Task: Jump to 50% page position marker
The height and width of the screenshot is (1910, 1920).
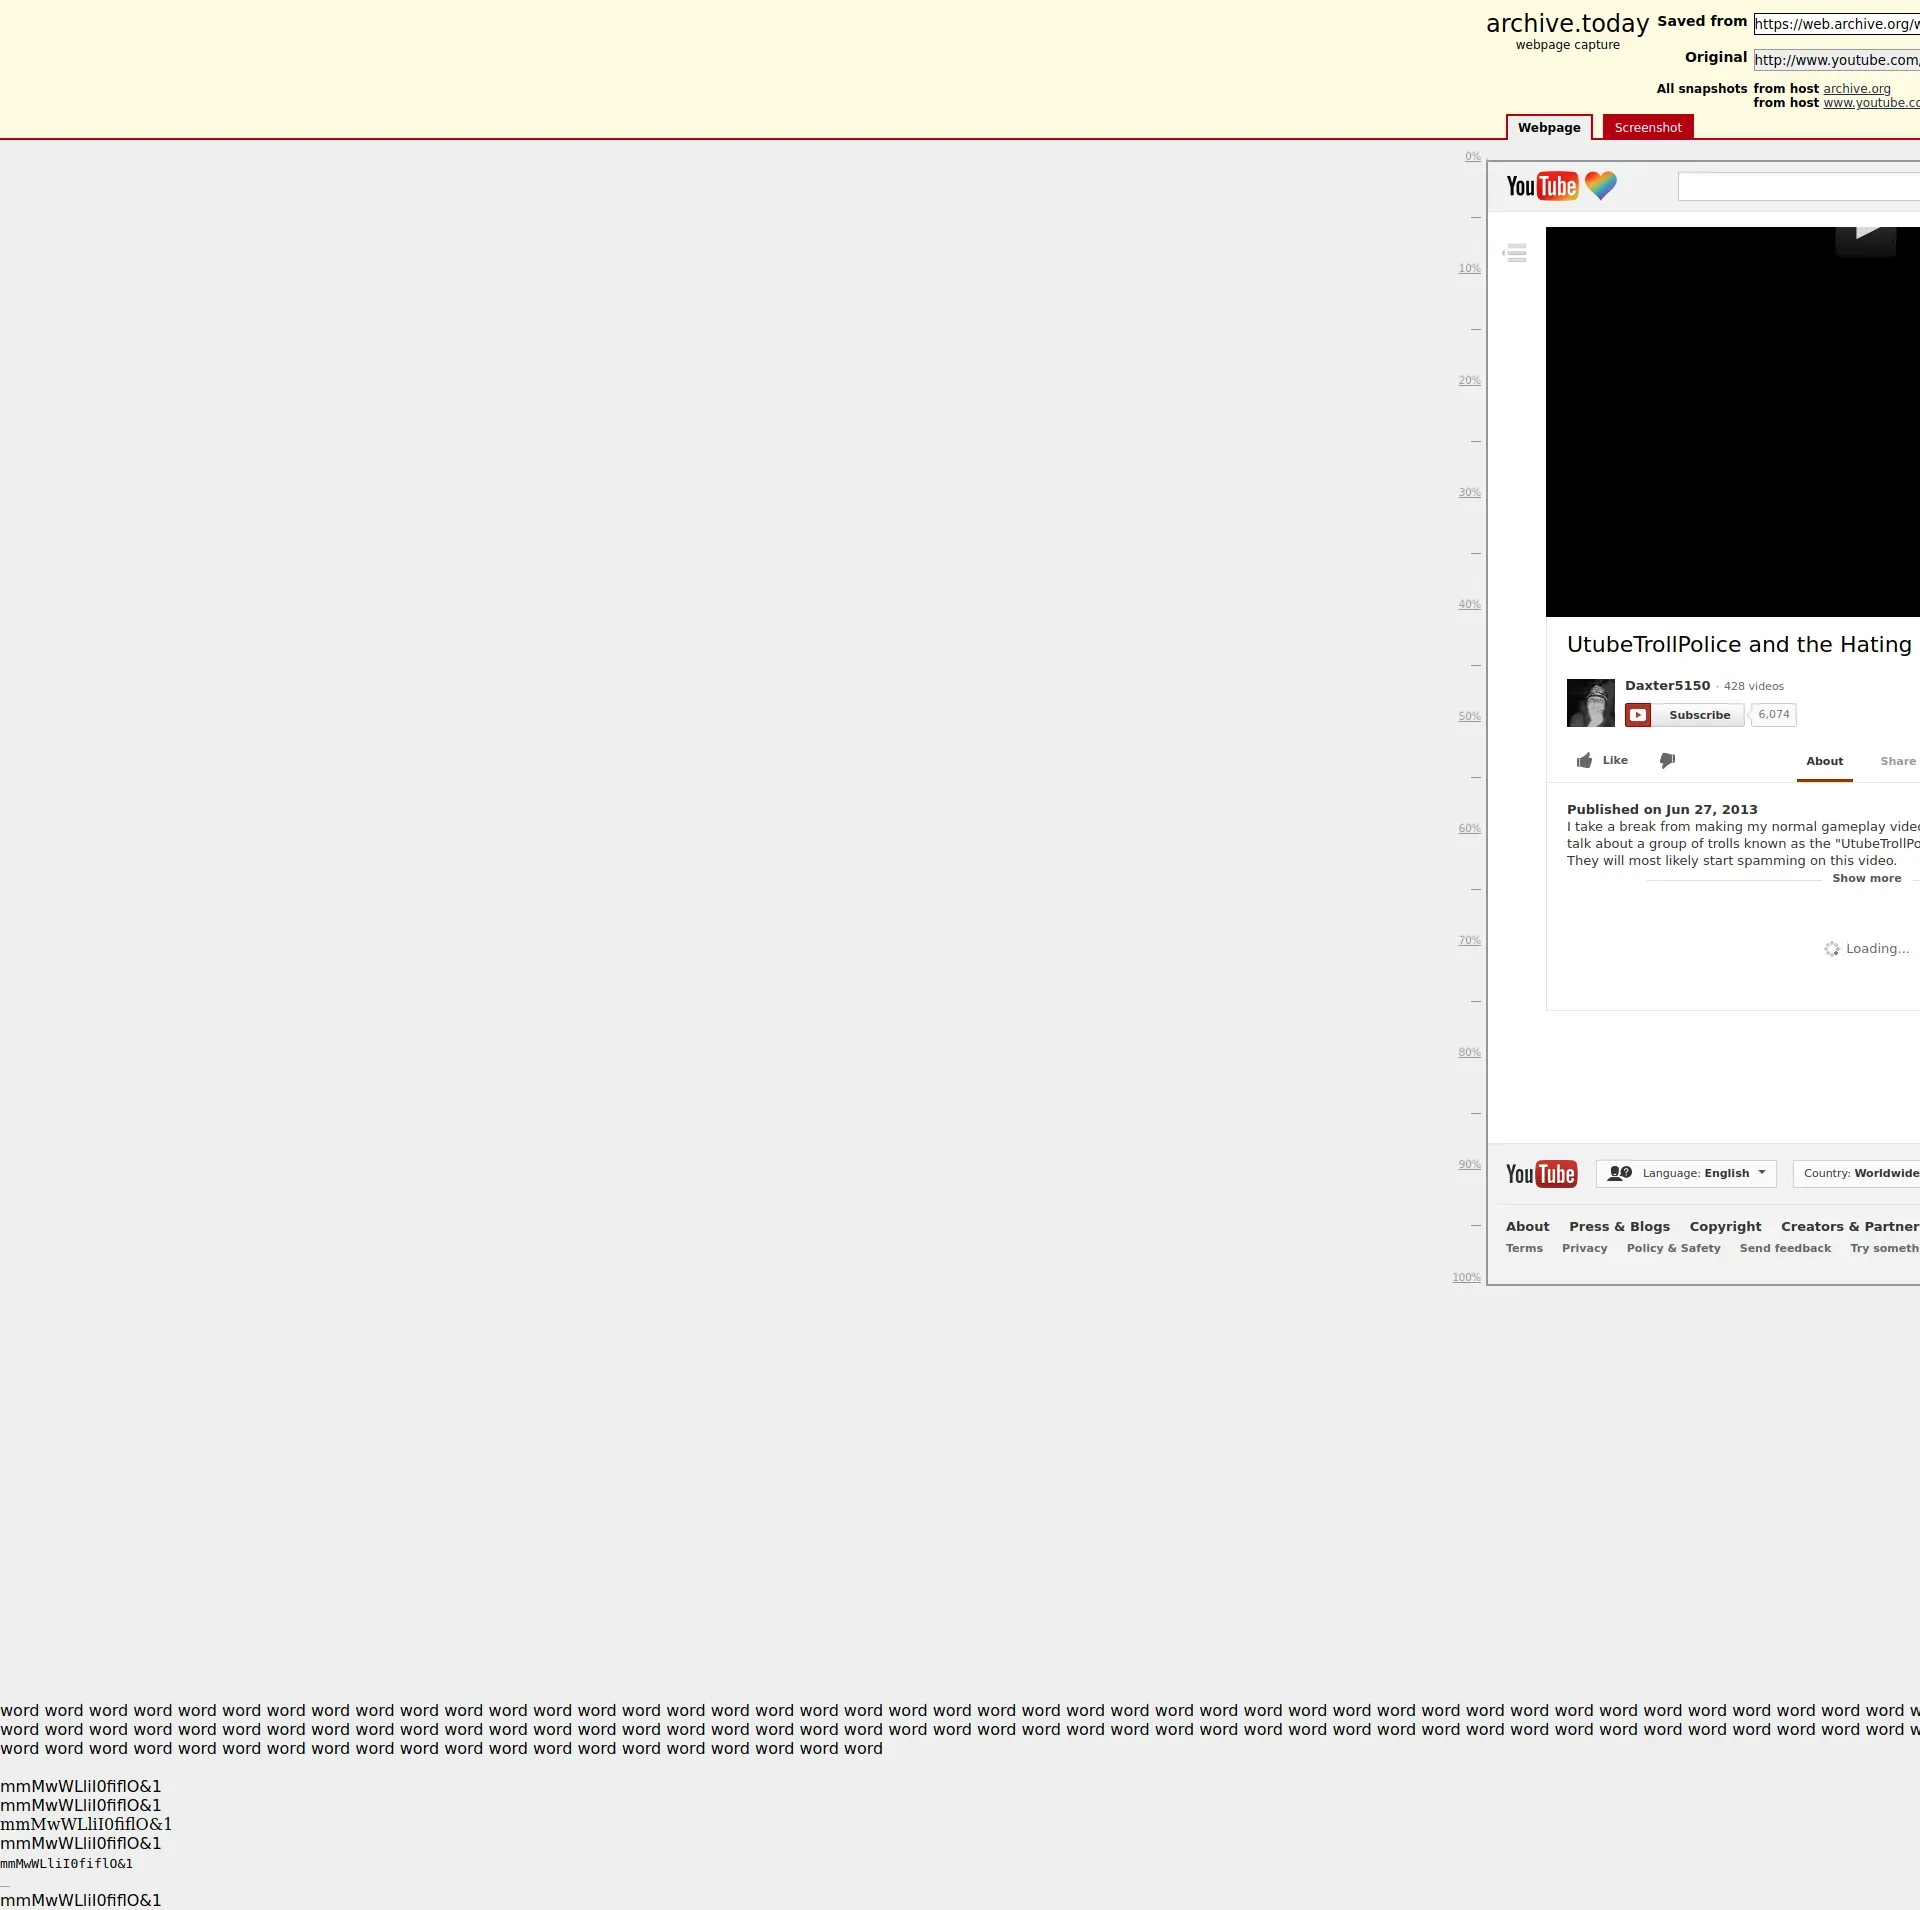Action: click(x=1469, y=717)
